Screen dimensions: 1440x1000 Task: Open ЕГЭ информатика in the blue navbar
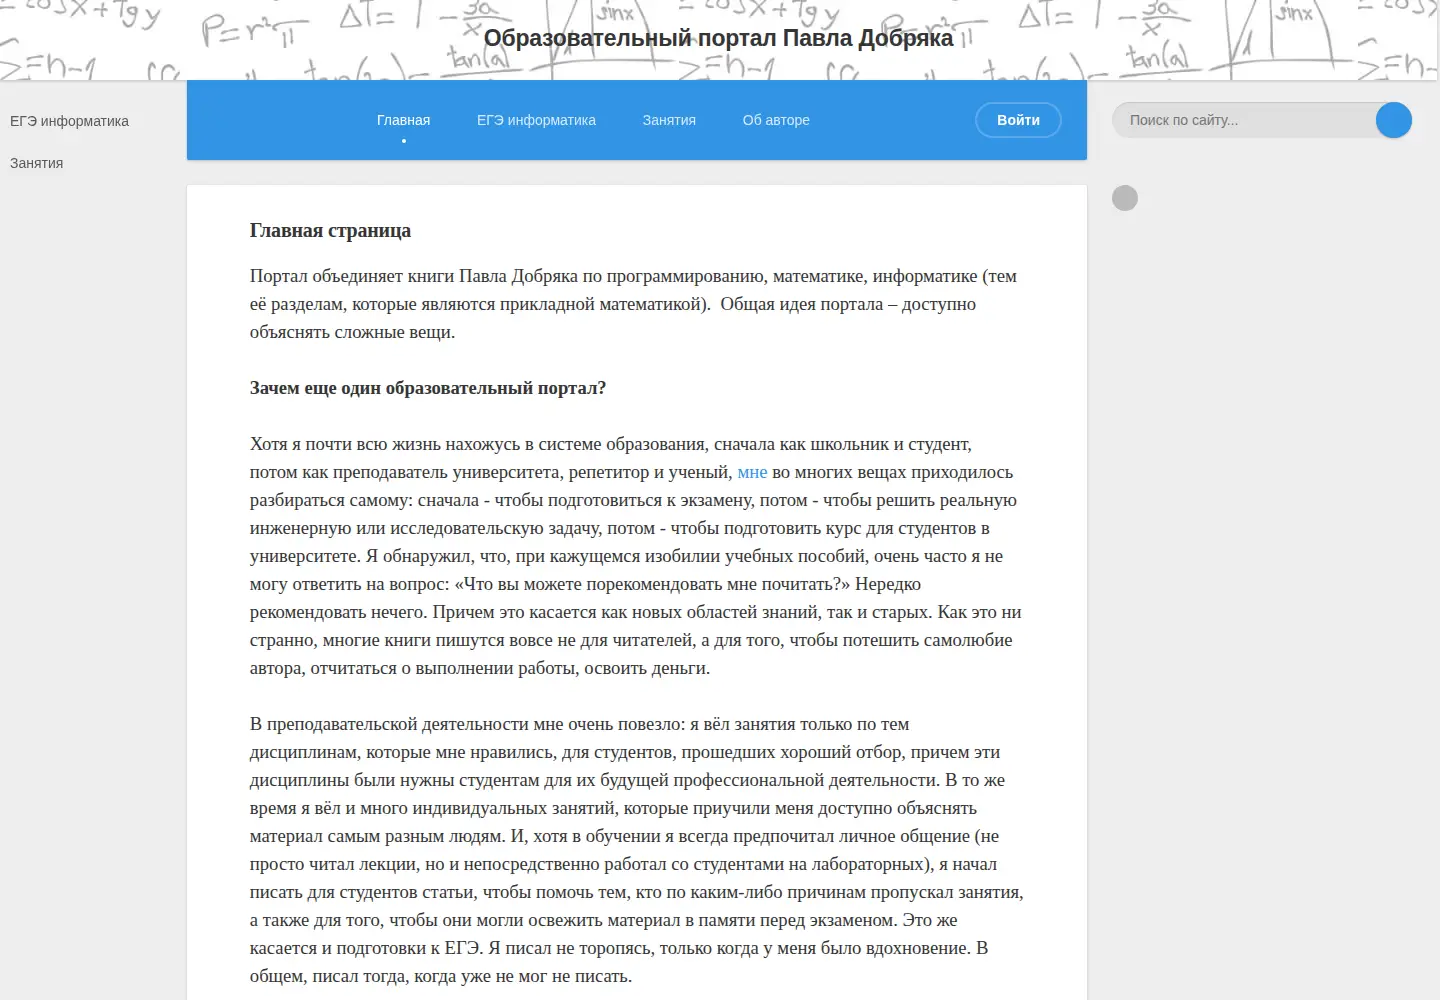[536, 120]
